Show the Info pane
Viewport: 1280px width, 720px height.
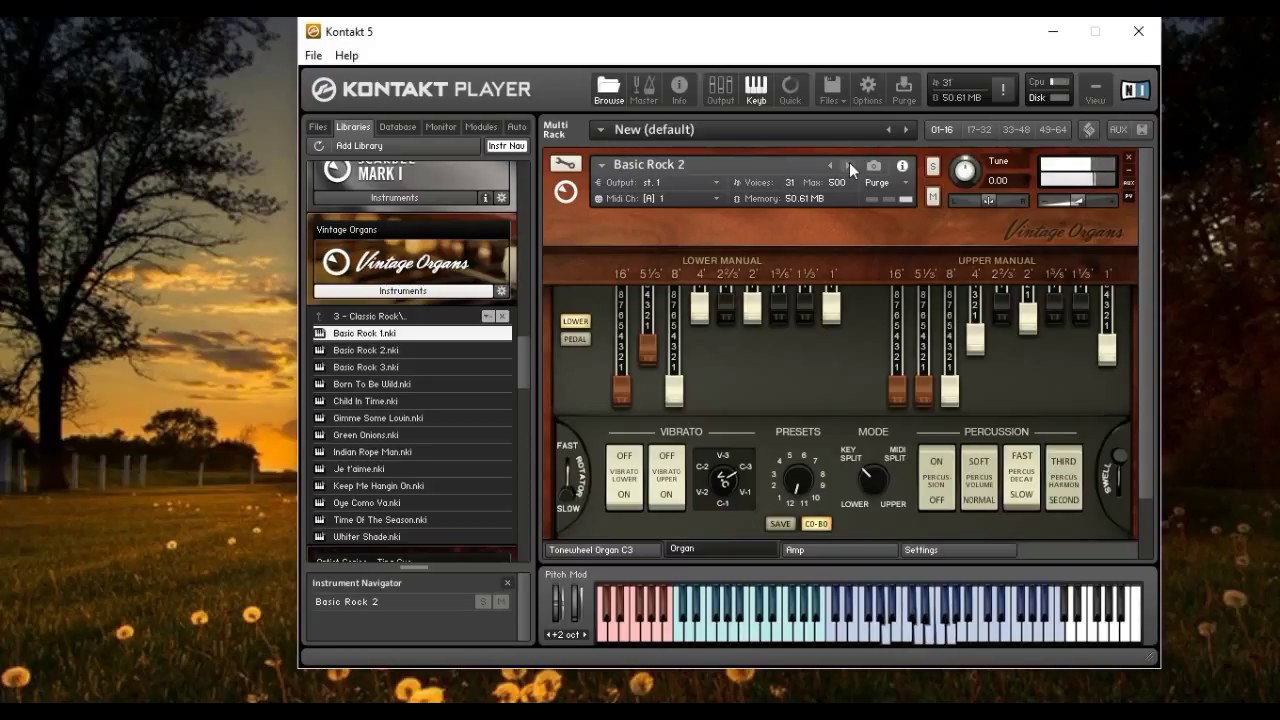click(679, 89)
